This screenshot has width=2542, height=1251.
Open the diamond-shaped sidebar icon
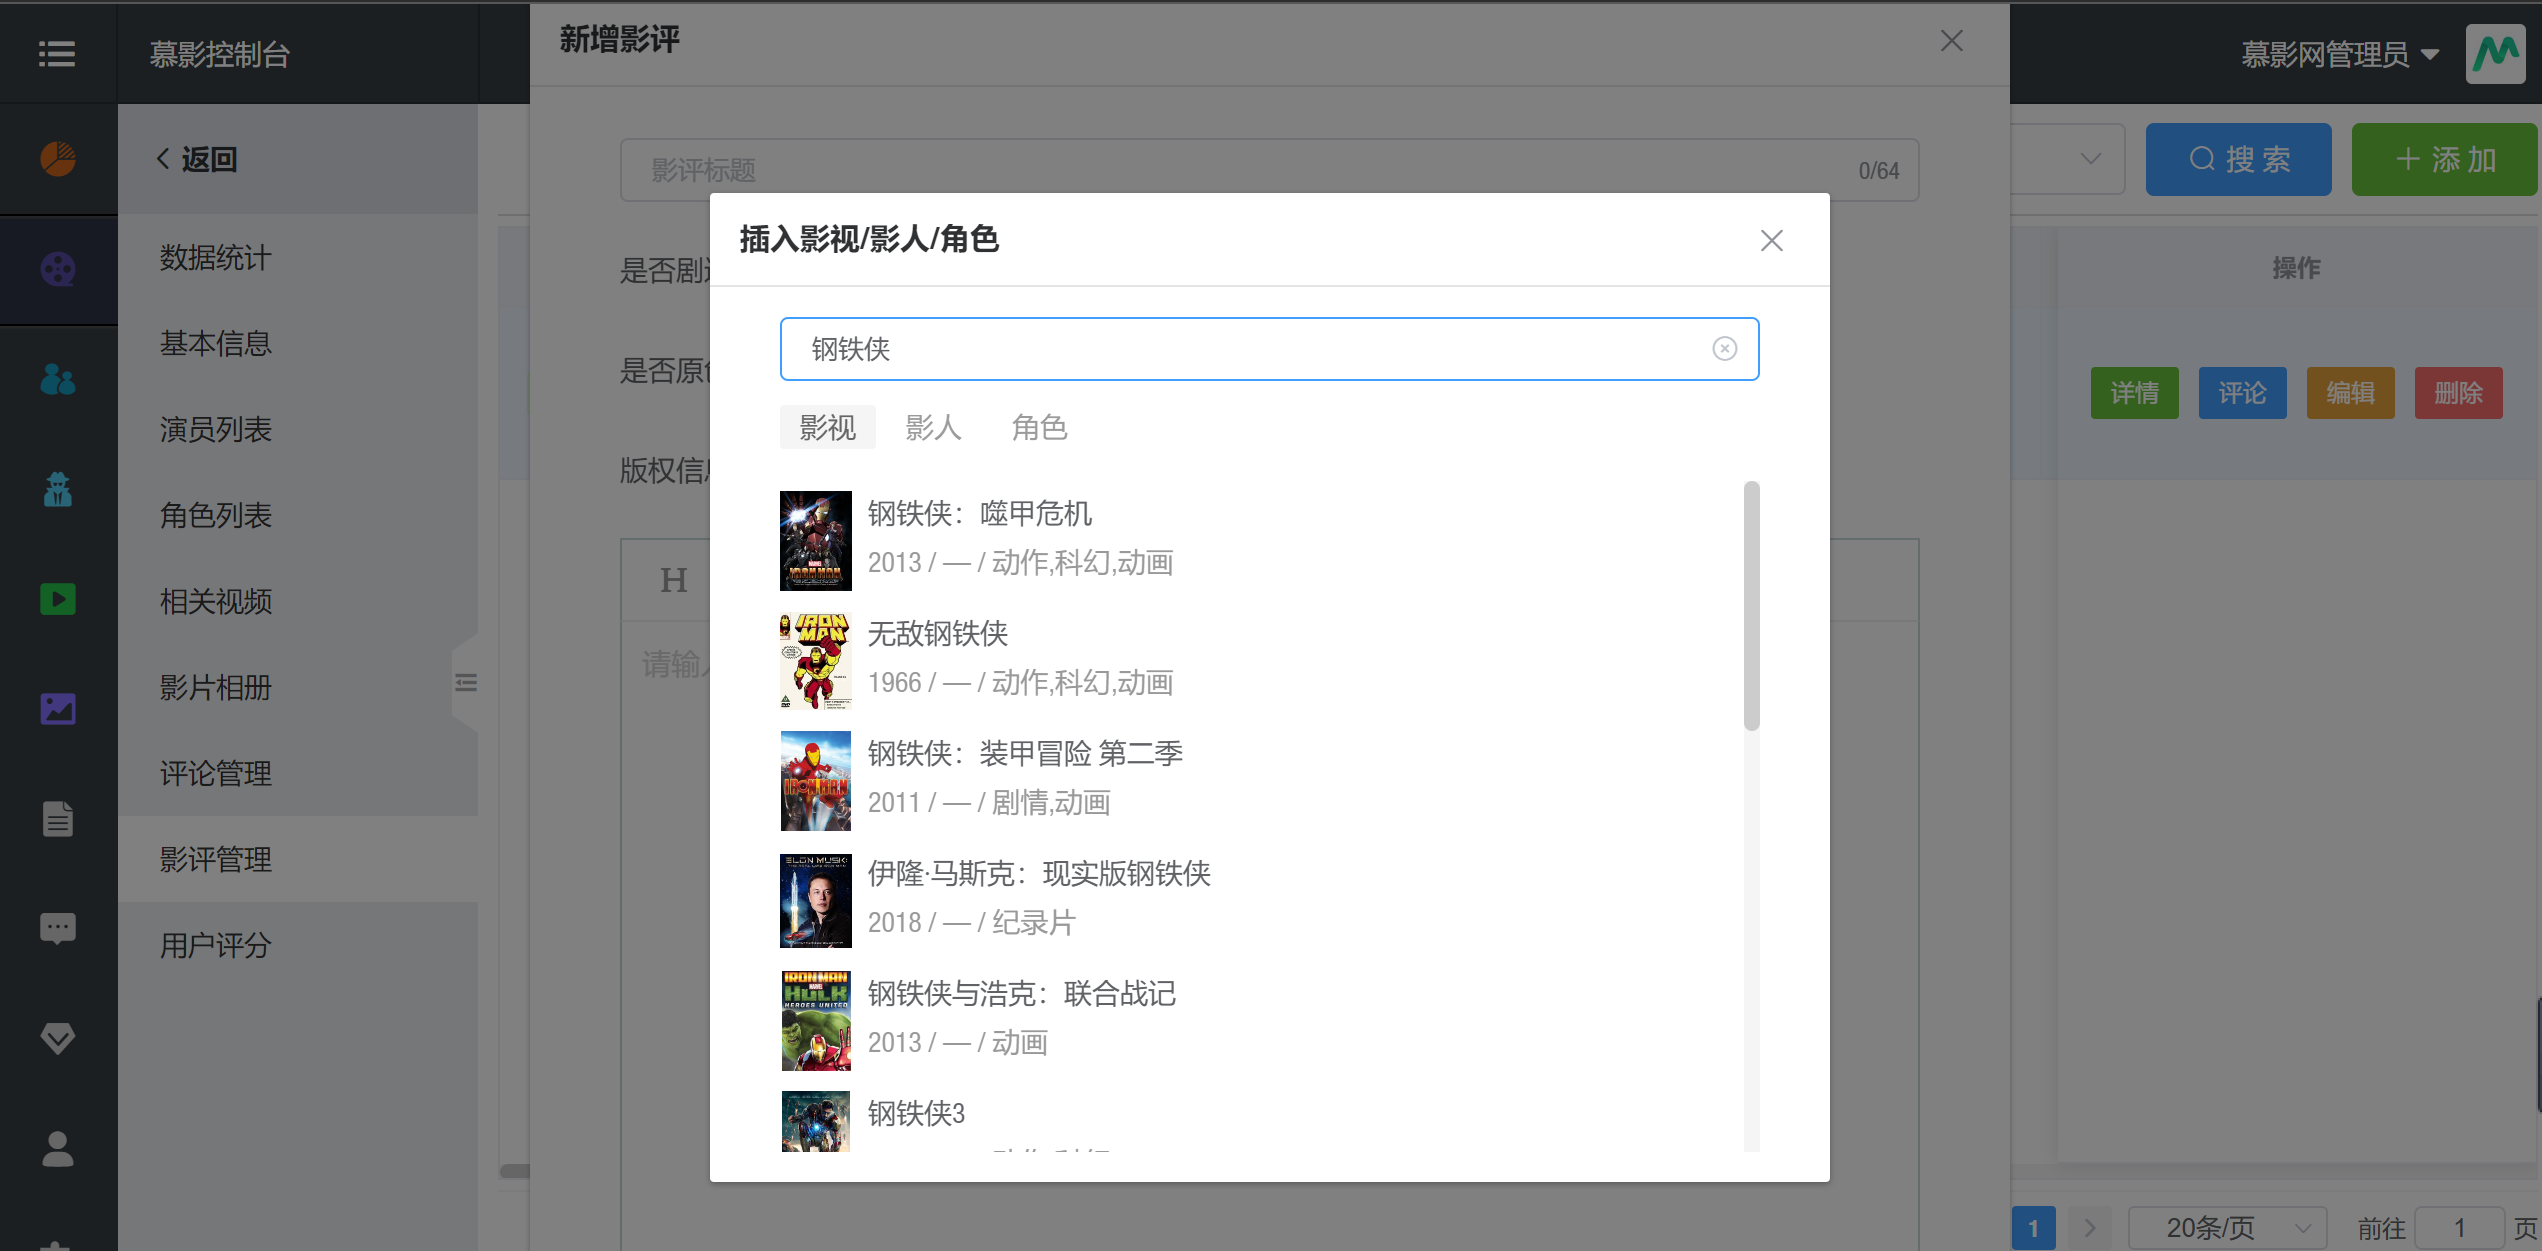point(58,1039)
